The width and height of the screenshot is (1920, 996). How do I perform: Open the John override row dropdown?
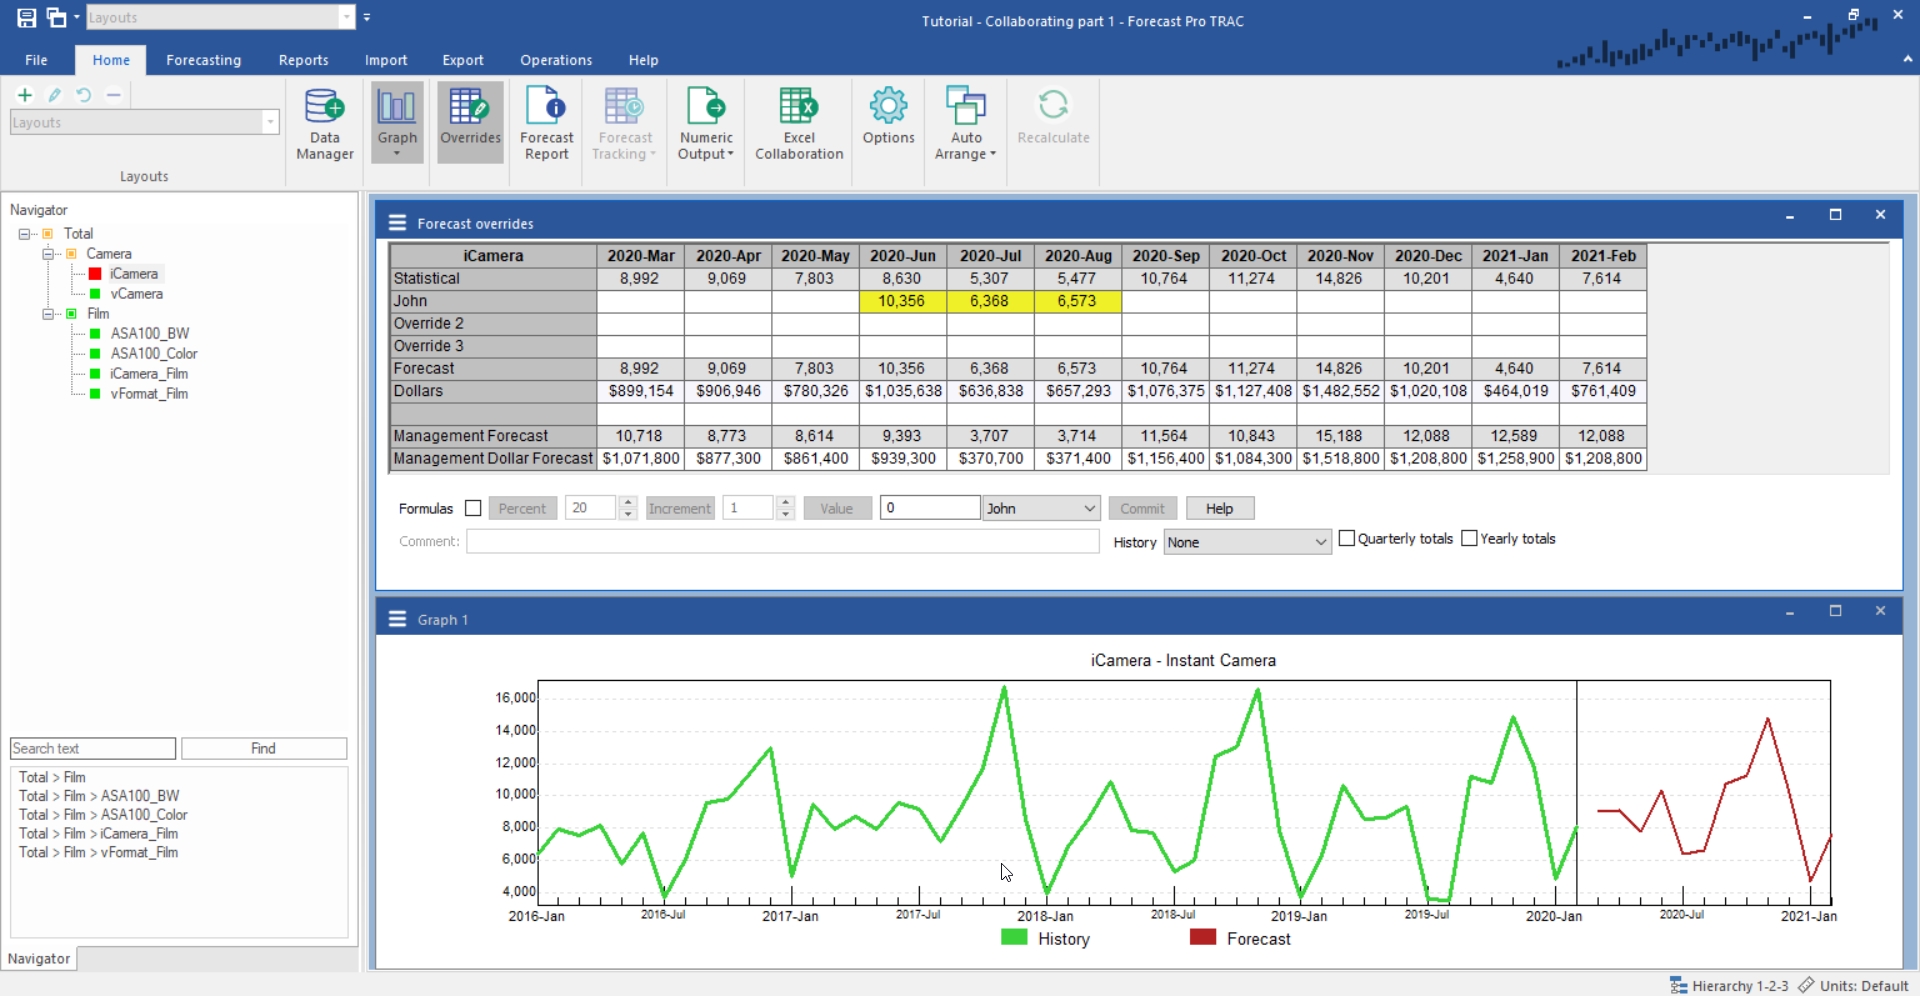point(1089,508)
